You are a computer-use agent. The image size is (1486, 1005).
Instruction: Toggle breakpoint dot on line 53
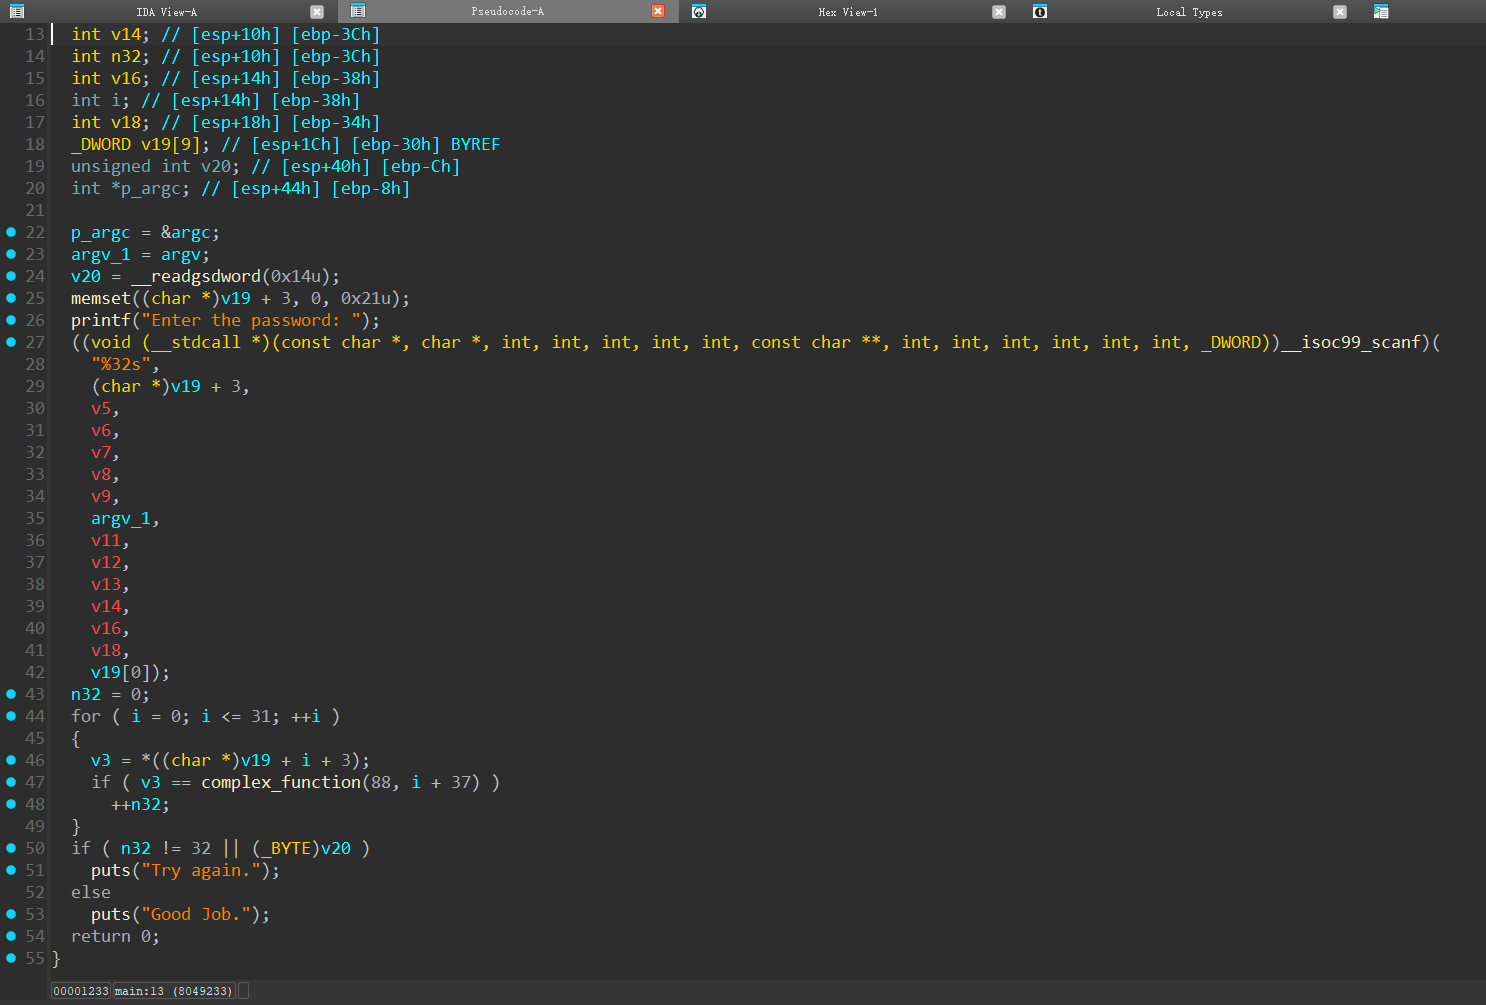(x=11, y=914)
